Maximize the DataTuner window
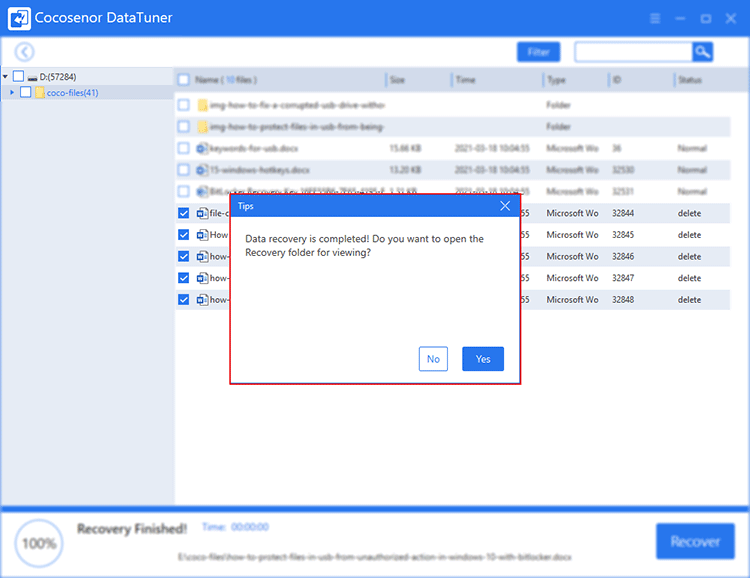This screenshot has height=578, width=750. click(x=706, y=19)
